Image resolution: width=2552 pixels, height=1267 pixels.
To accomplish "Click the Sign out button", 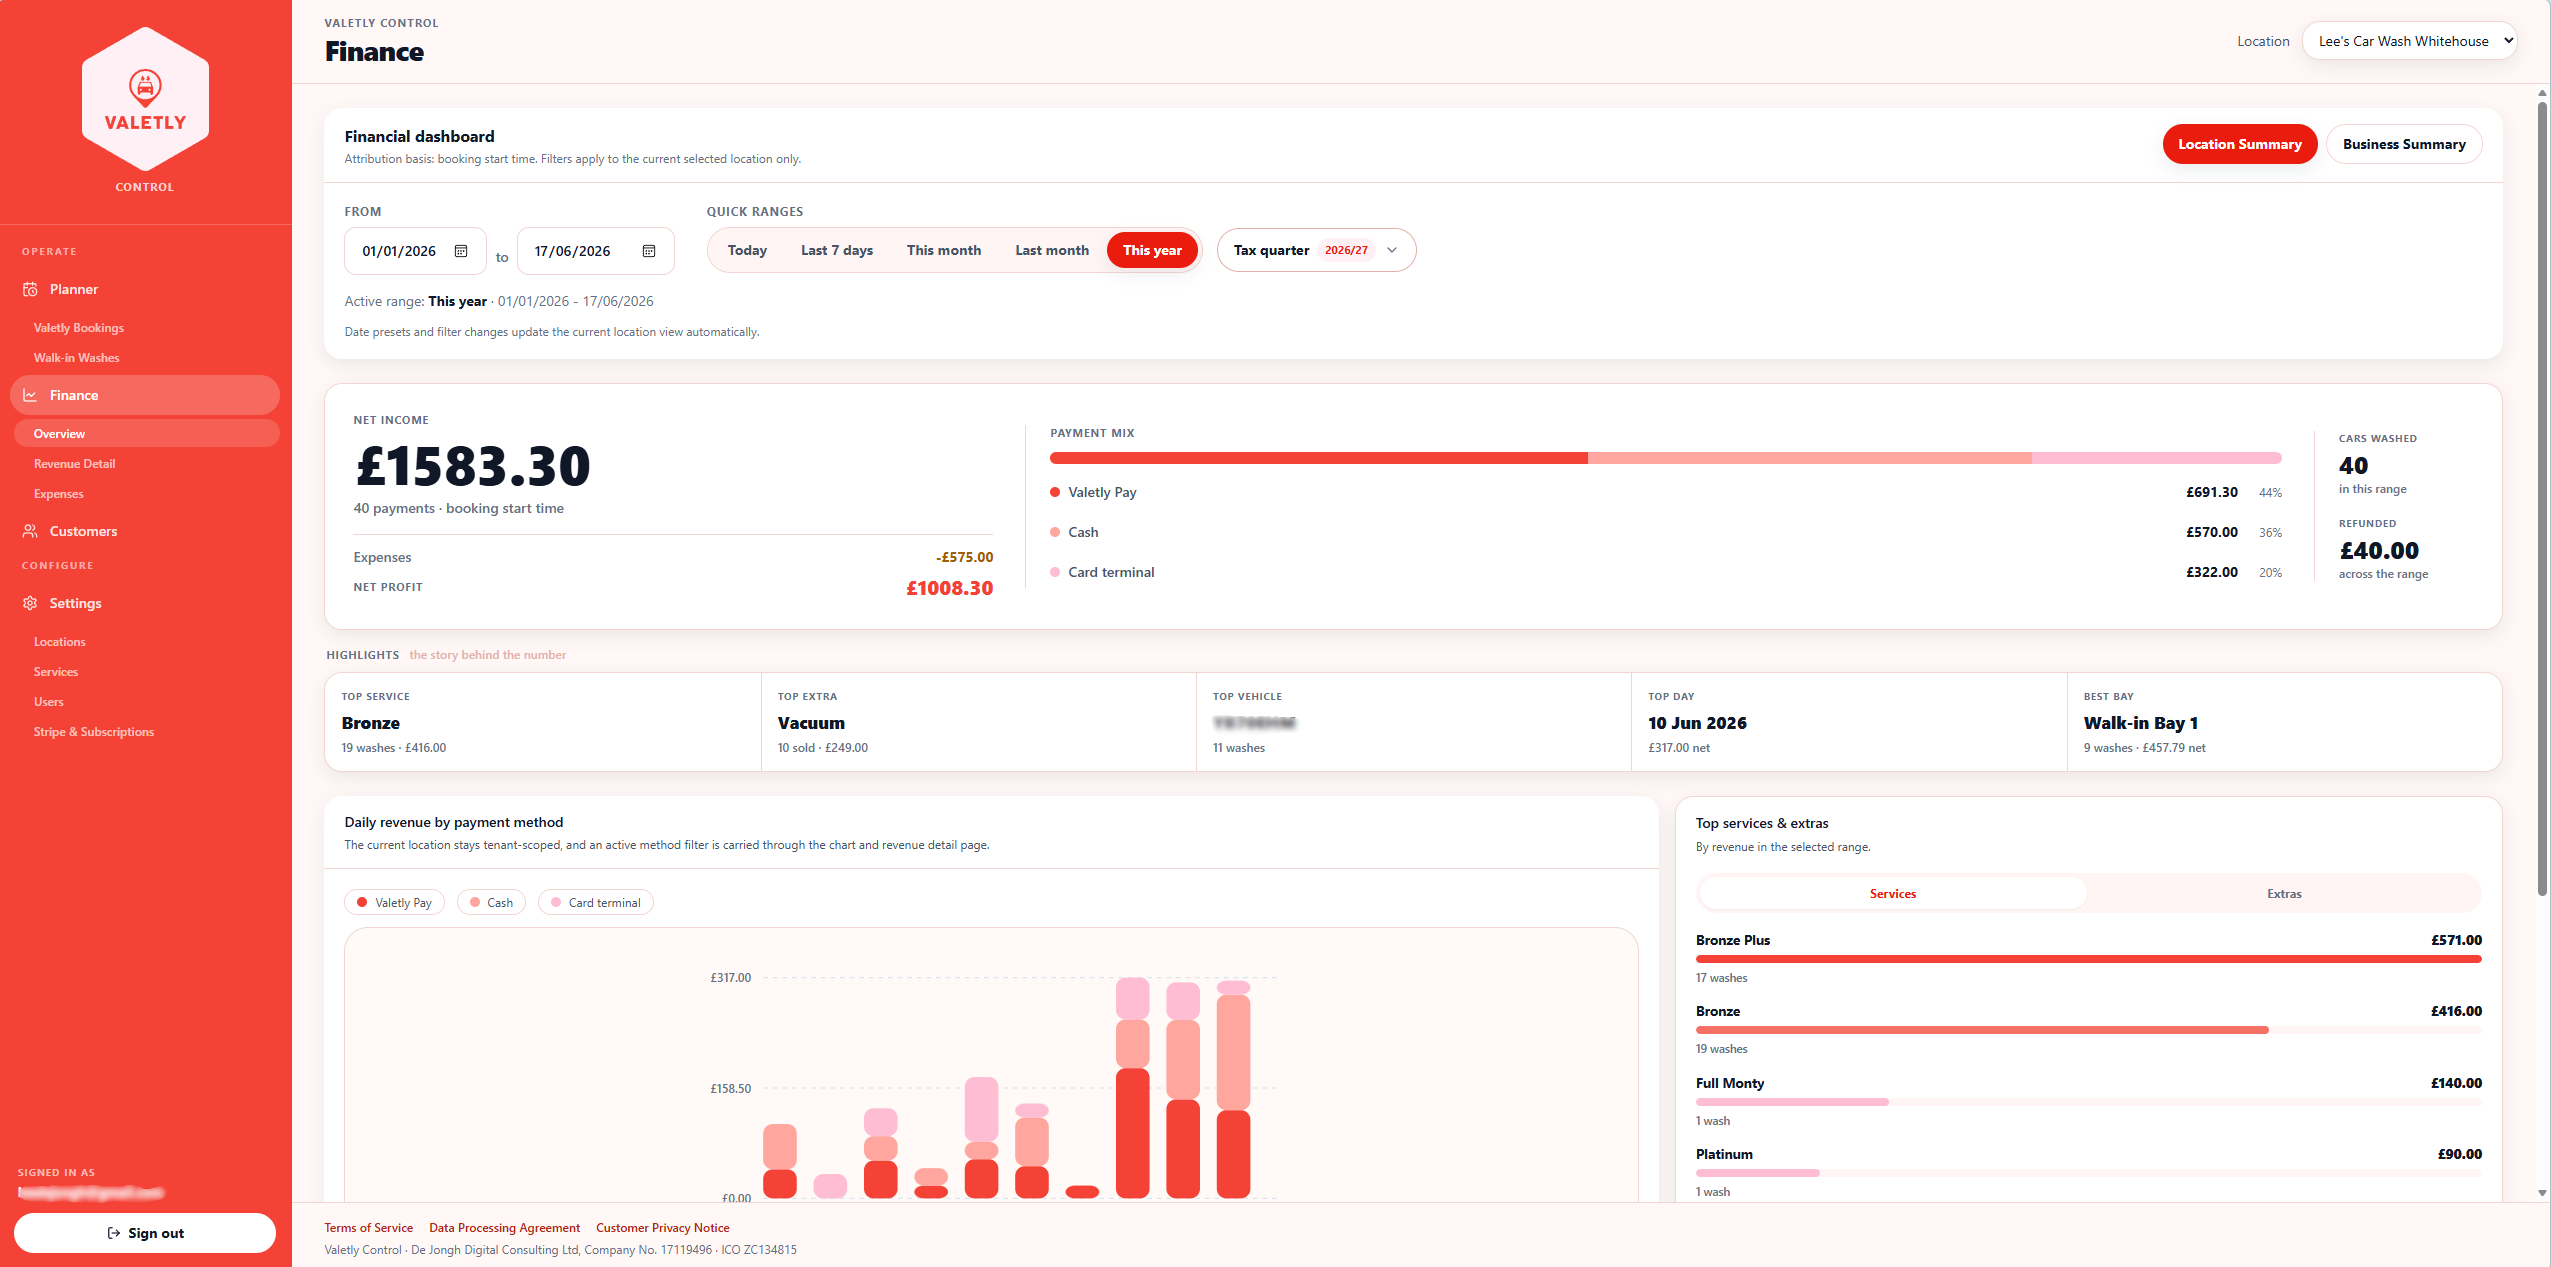I will tap(145, 1233).
